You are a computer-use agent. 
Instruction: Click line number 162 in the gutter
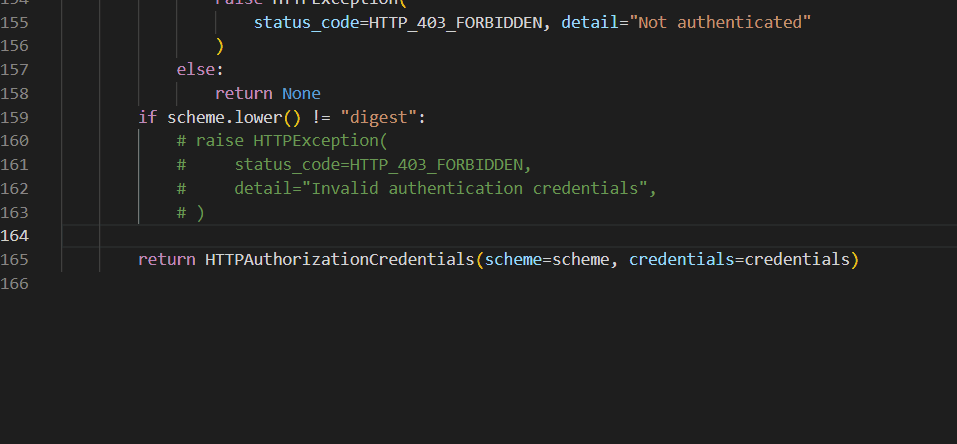[14, 189]
